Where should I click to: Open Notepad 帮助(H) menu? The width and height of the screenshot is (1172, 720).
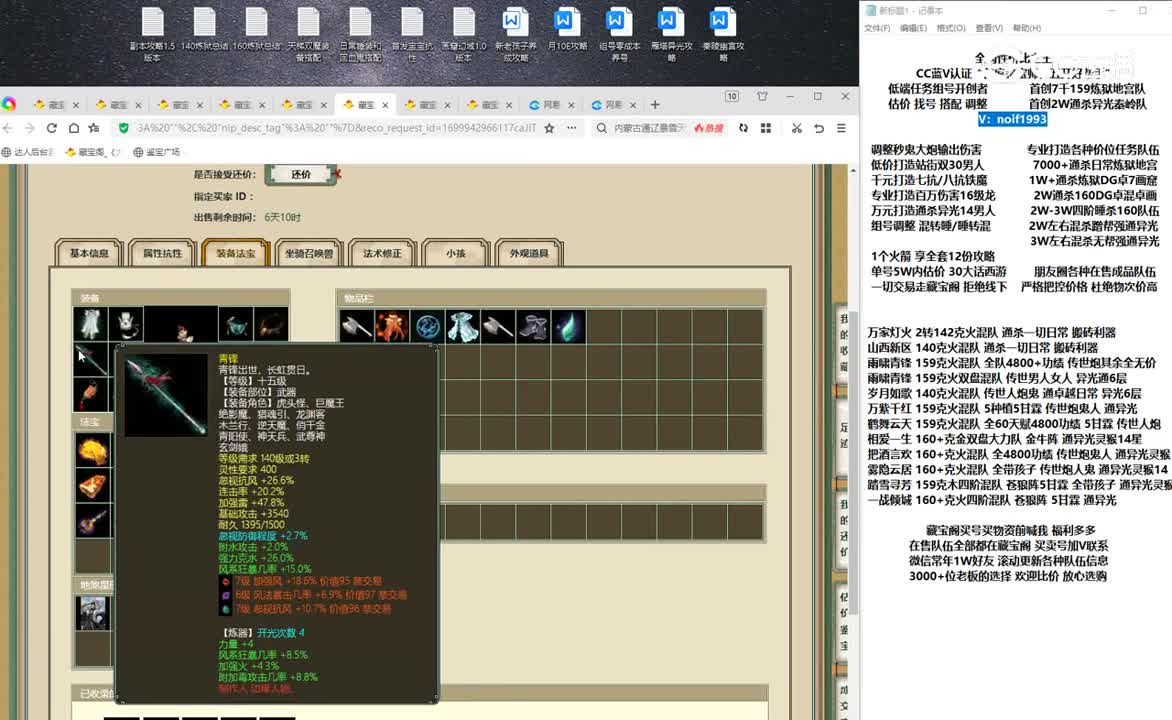pos(1026,28)
